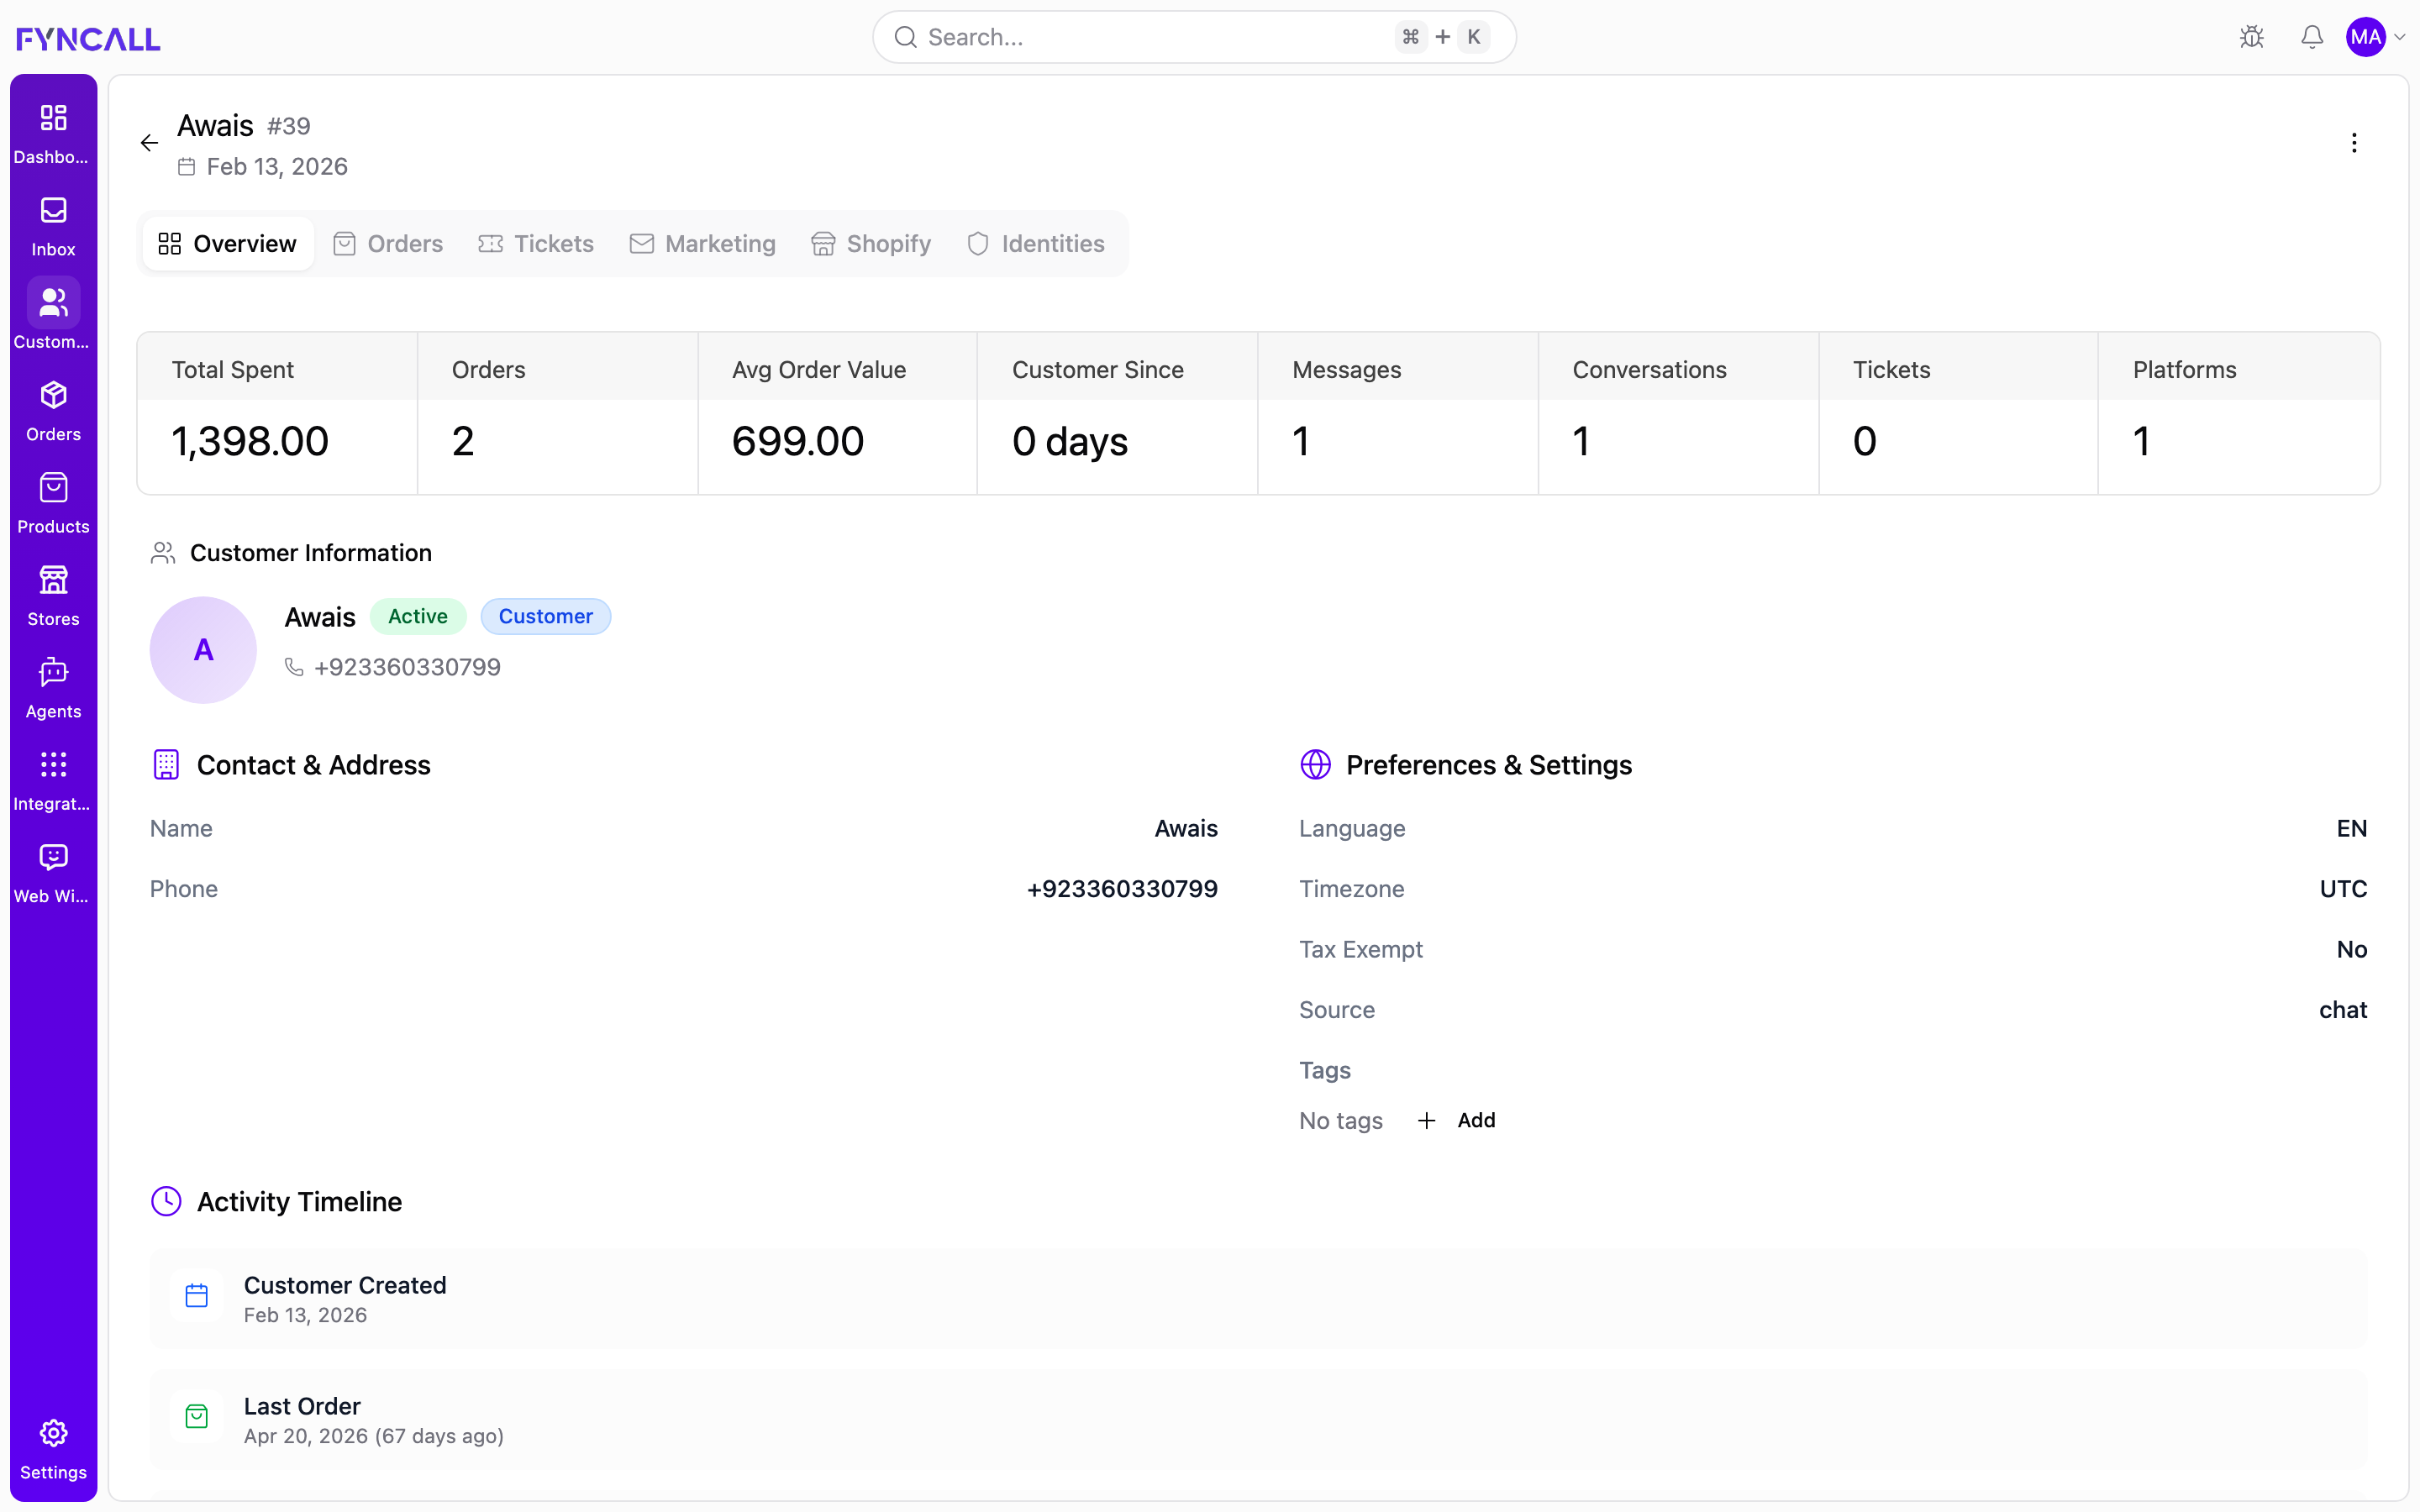The width and height of the screenshot is (2420, 1512).
Task: Open Web Widget in the sidebar
Action: pos(53,873)
